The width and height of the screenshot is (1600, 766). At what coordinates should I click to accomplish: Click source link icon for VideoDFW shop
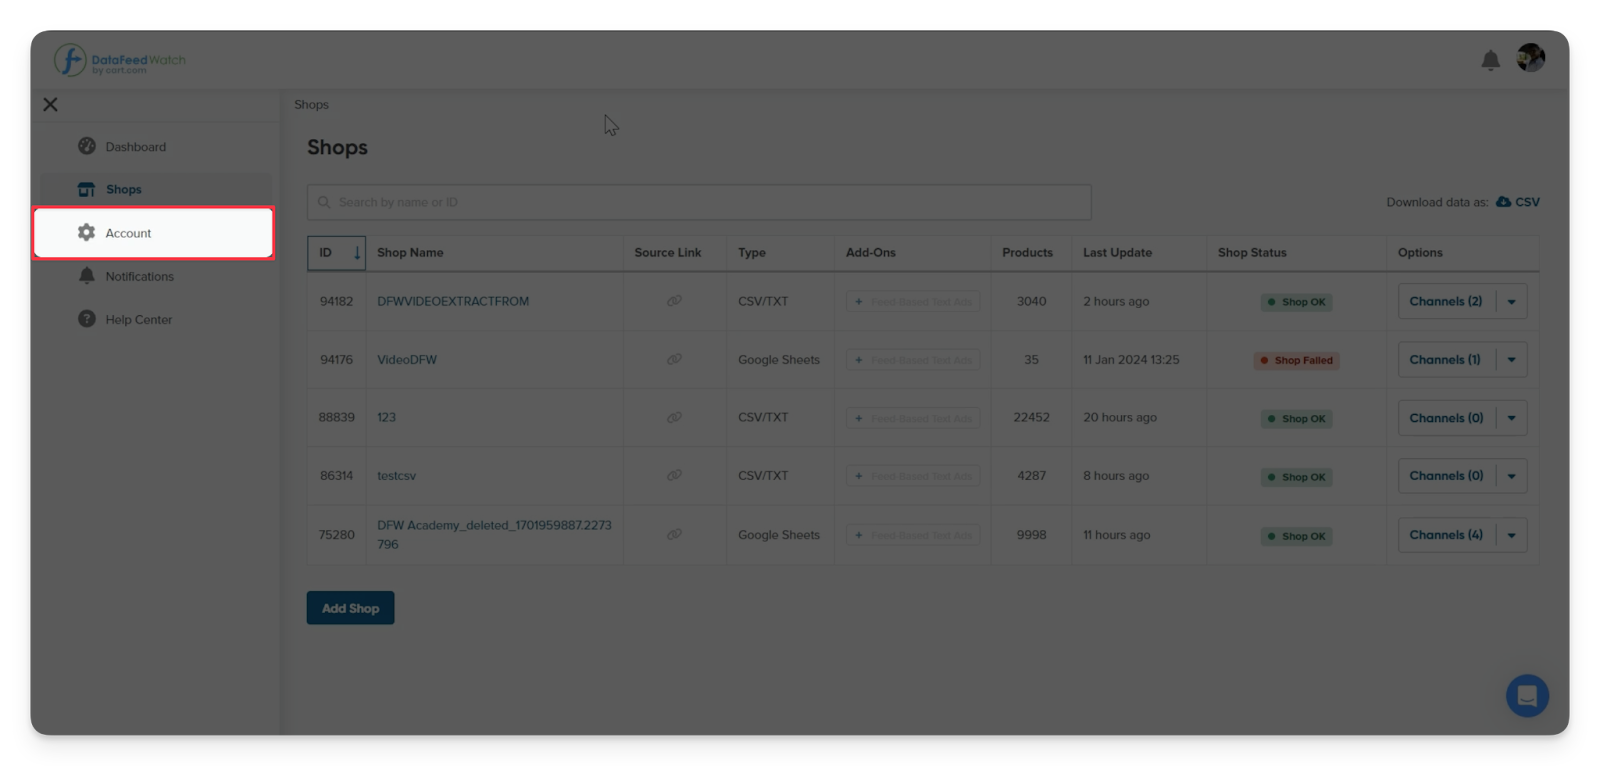coord(674,360)
